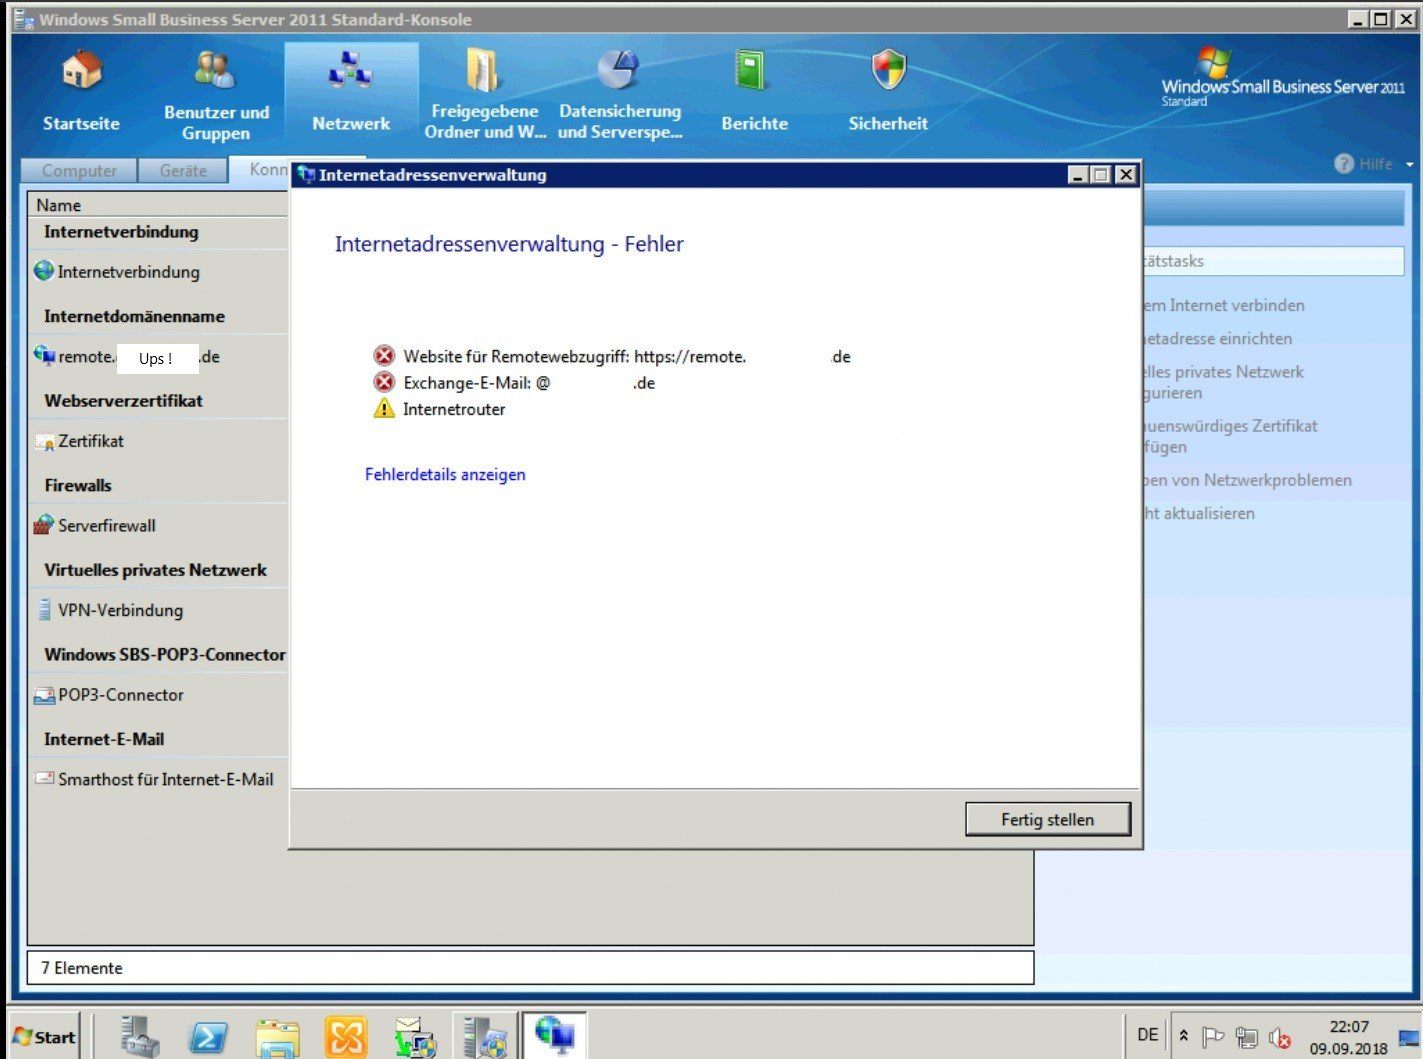
Task: Open Server Manager from the taskbar
Action: [139, 1036]
